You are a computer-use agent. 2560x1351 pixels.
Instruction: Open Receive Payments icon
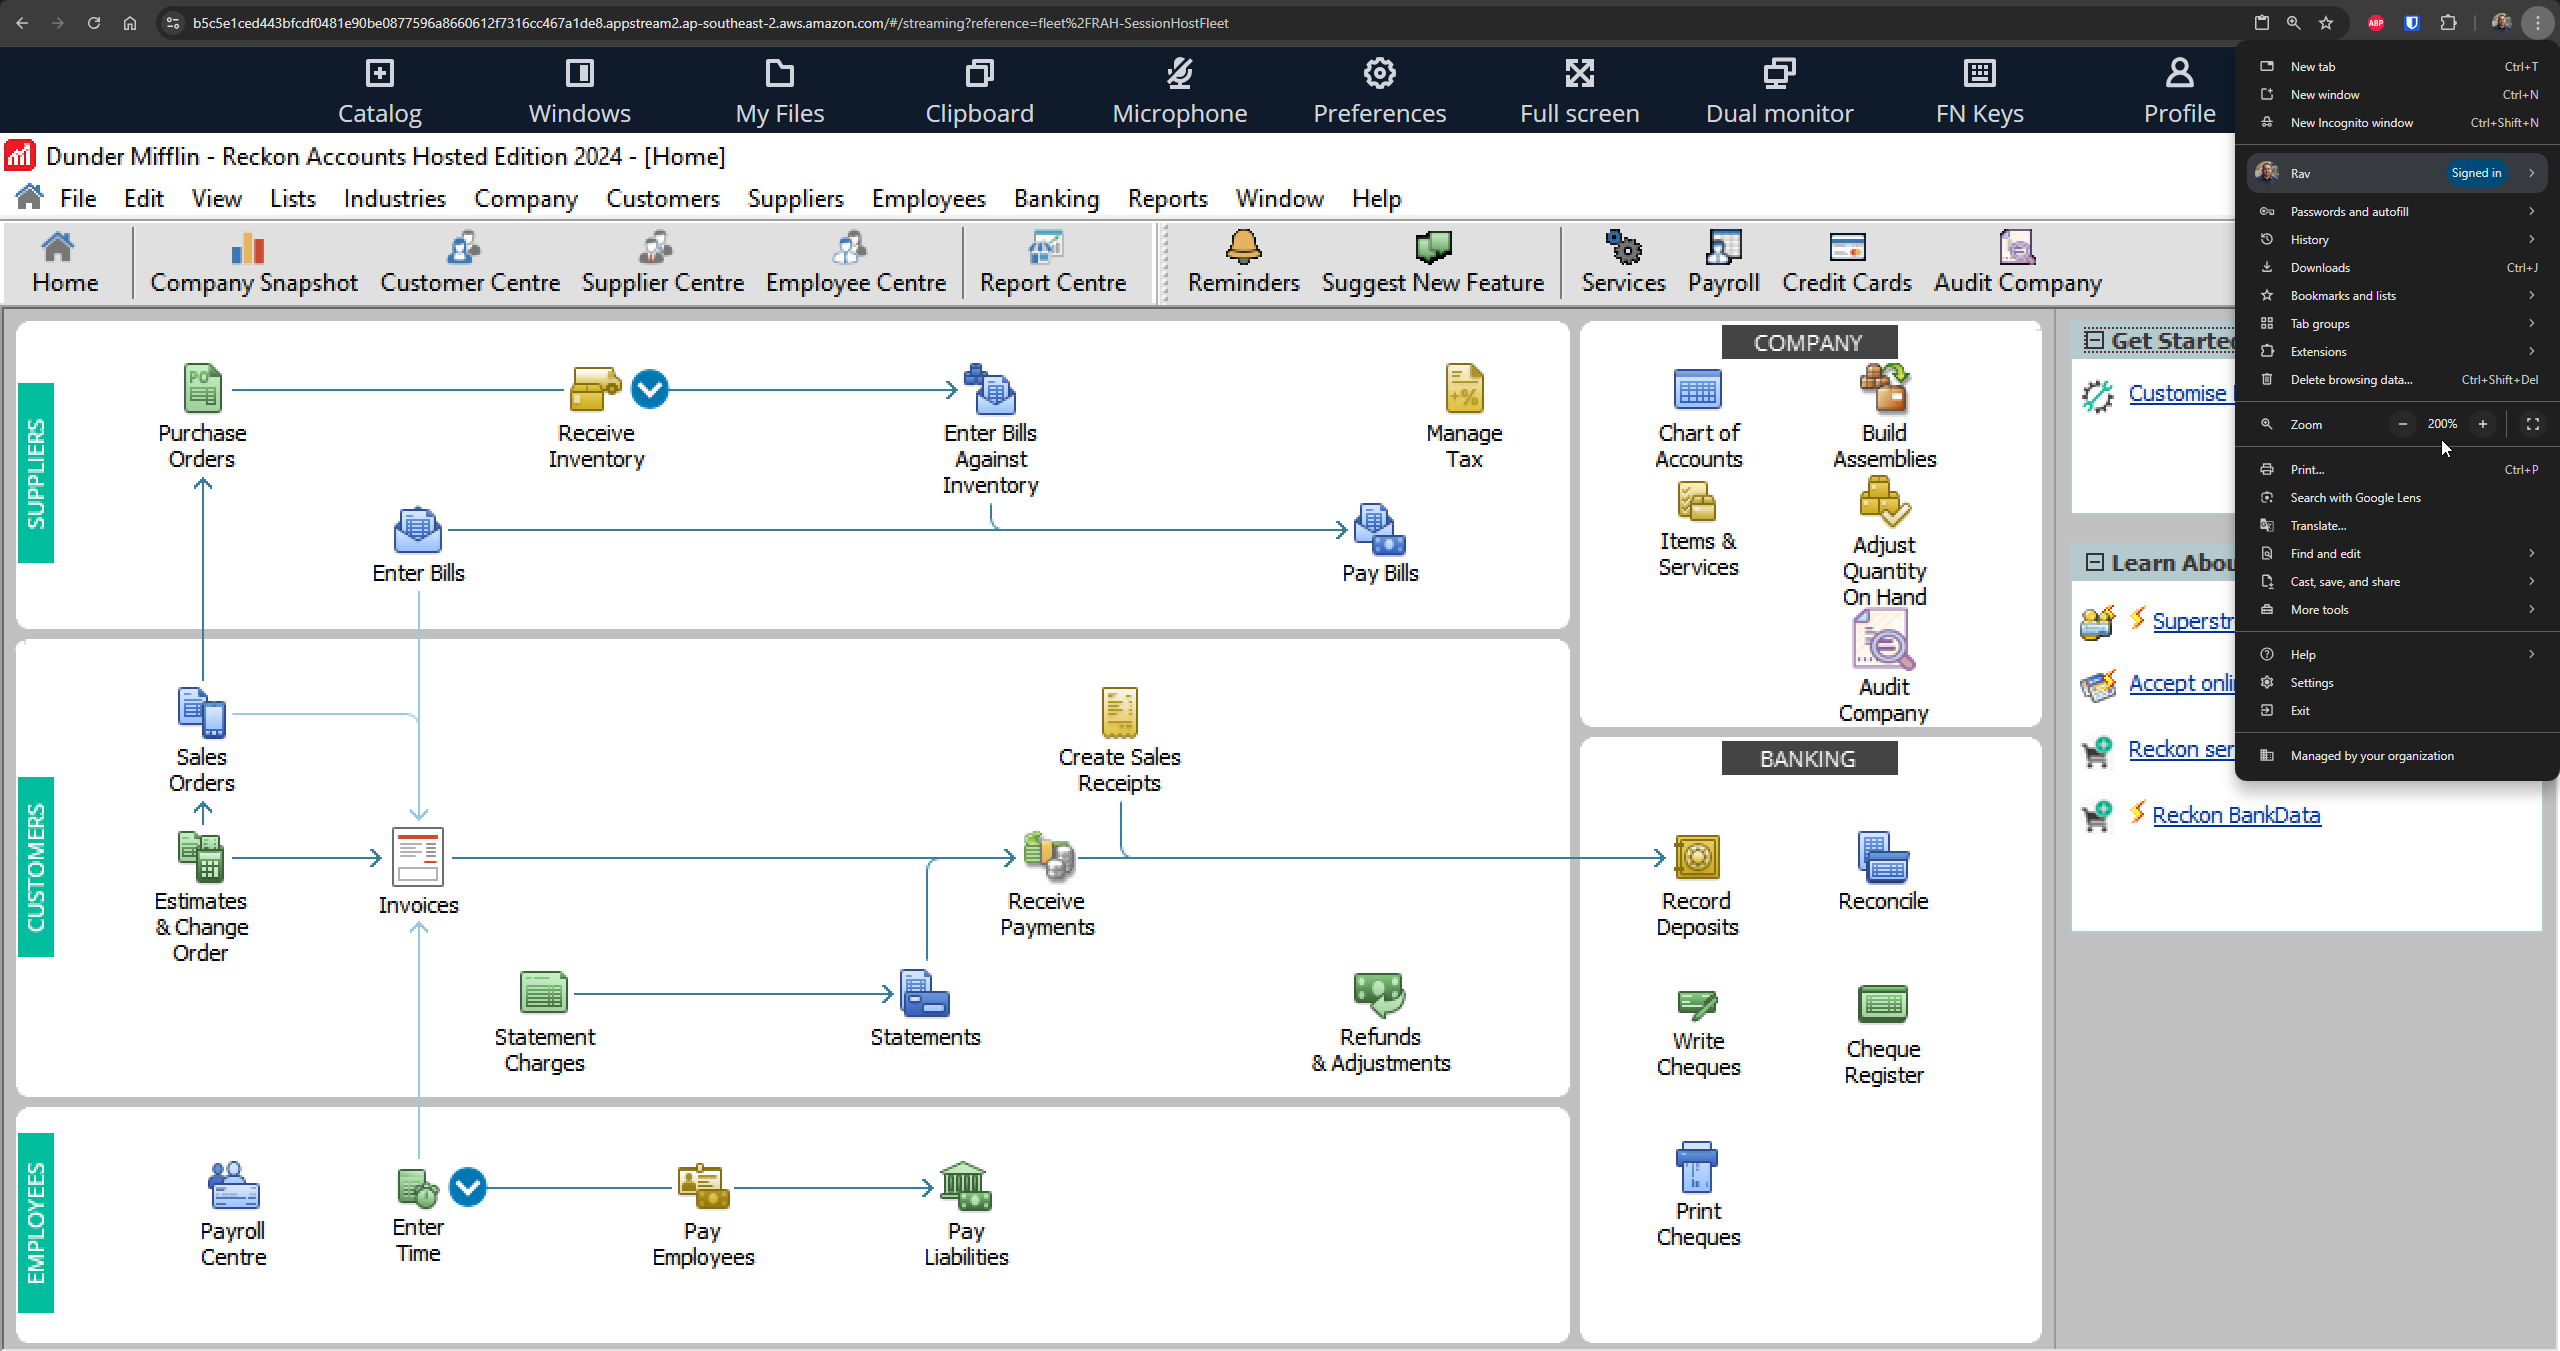tap(1048, 857)
